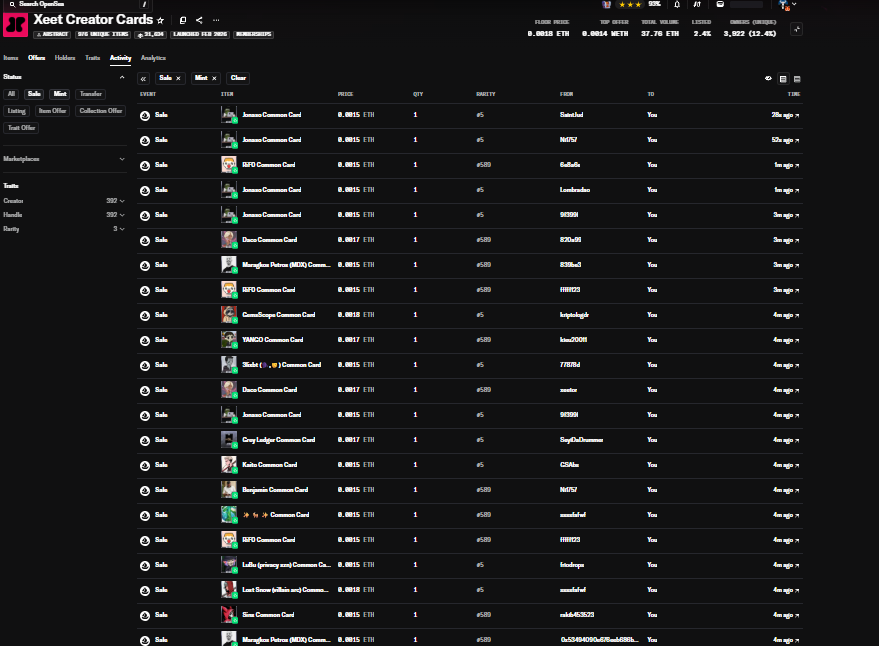Select the Activity tab

click(121, 58)
